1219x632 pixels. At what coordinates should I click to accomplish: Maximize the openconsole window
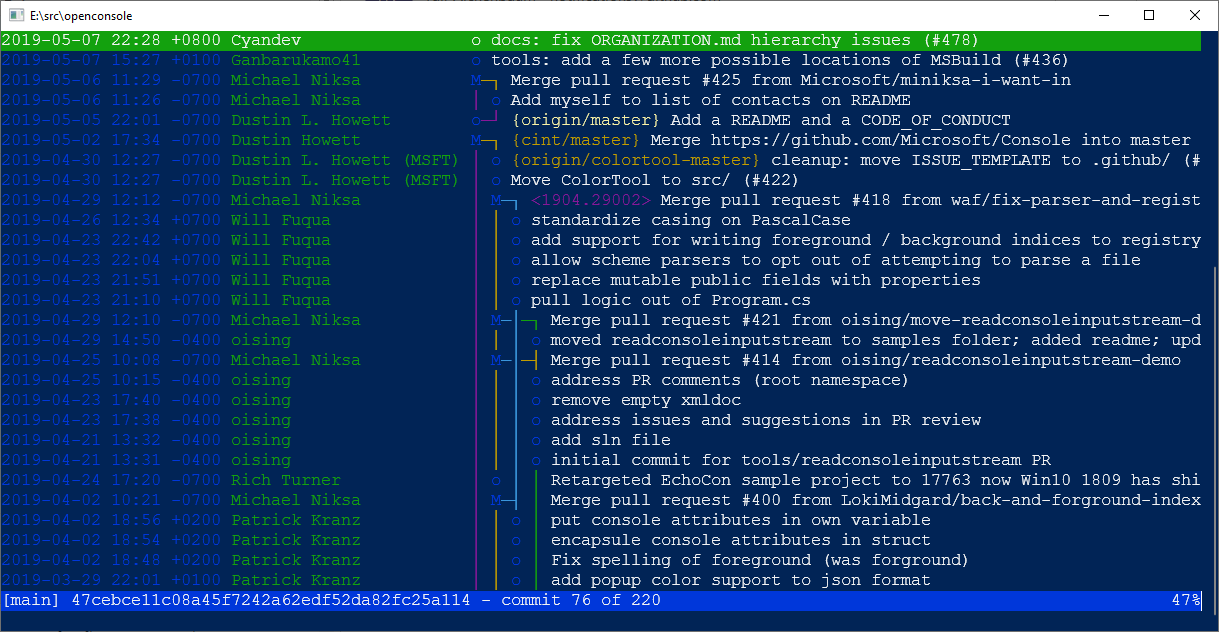coord(1150,16)
